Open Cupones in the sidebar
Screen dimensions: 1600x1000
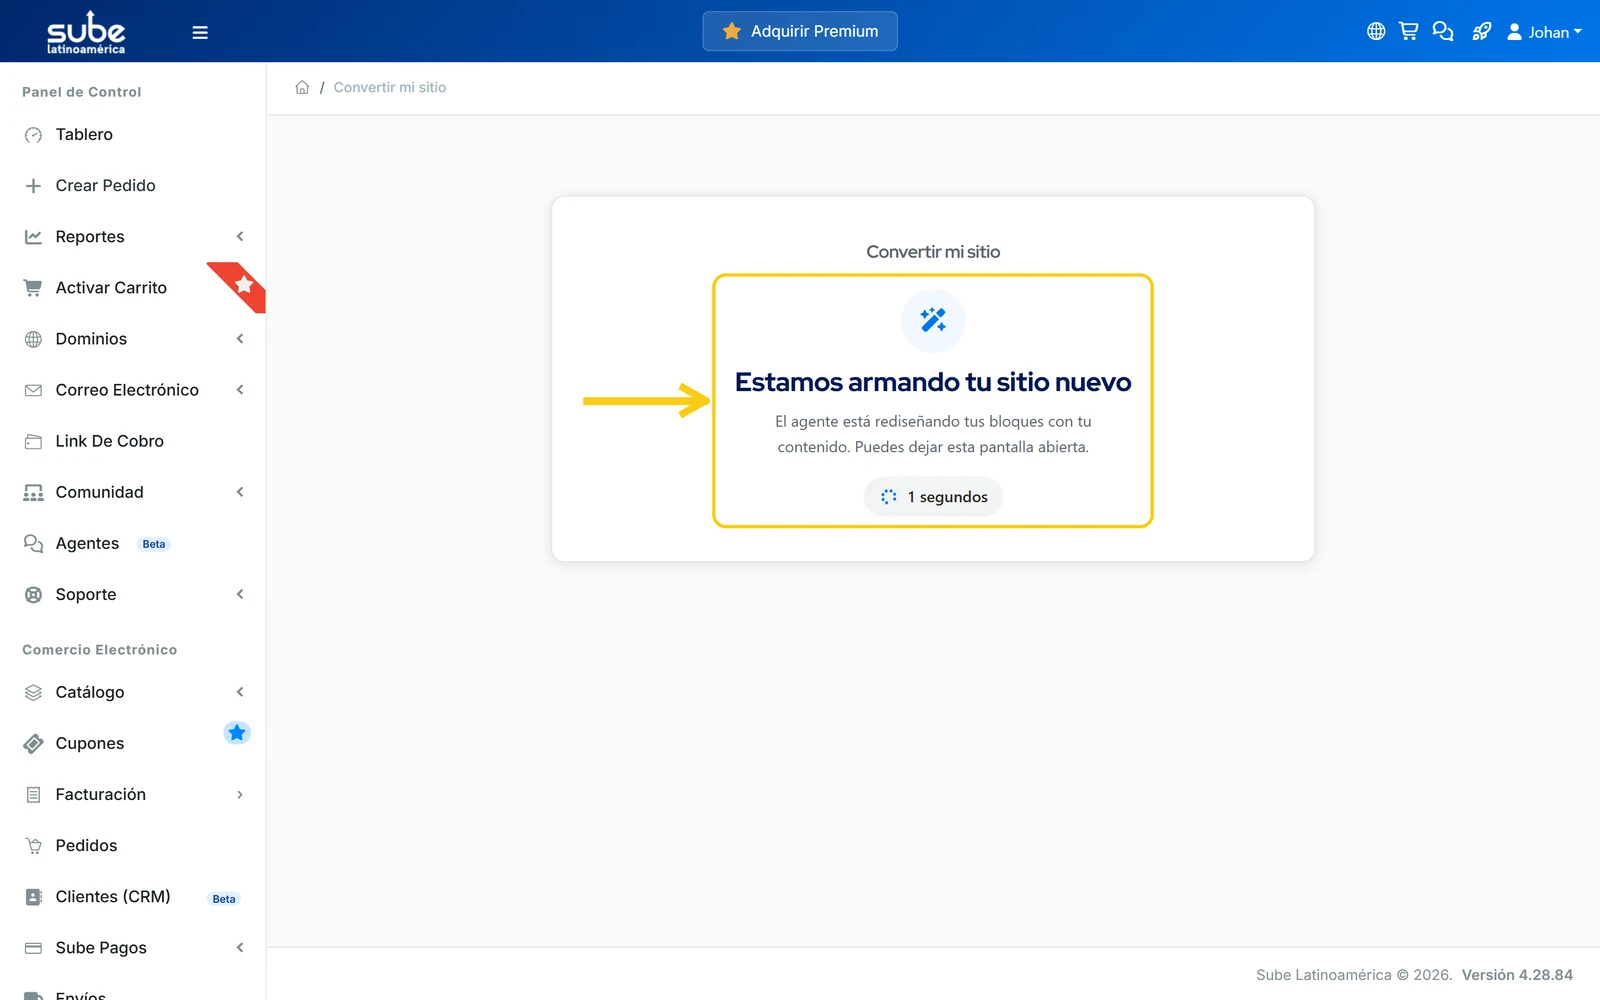click(x=90, y=743)
